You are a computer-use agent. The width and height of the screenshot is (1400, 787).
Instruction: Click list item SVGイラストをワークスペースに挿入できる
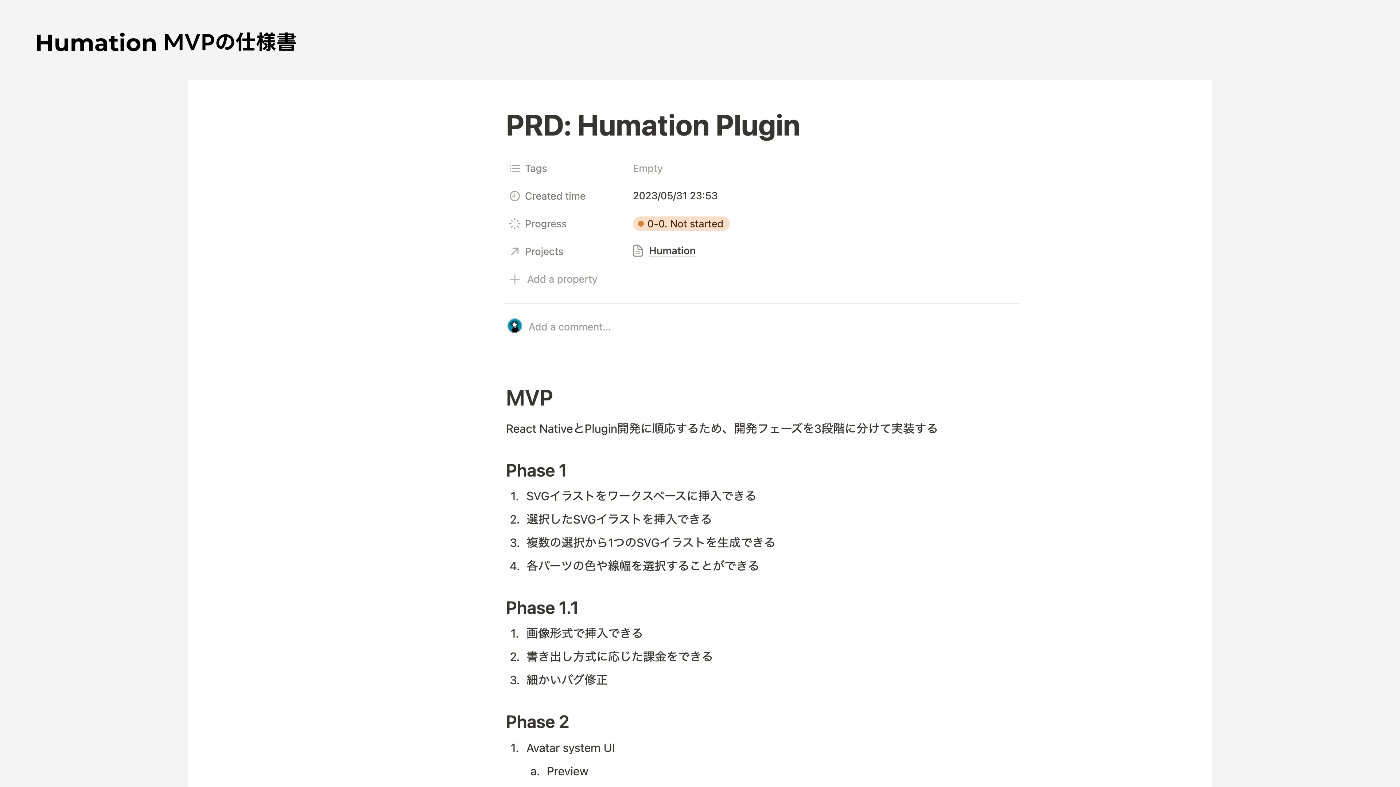[x=641, y=496]
